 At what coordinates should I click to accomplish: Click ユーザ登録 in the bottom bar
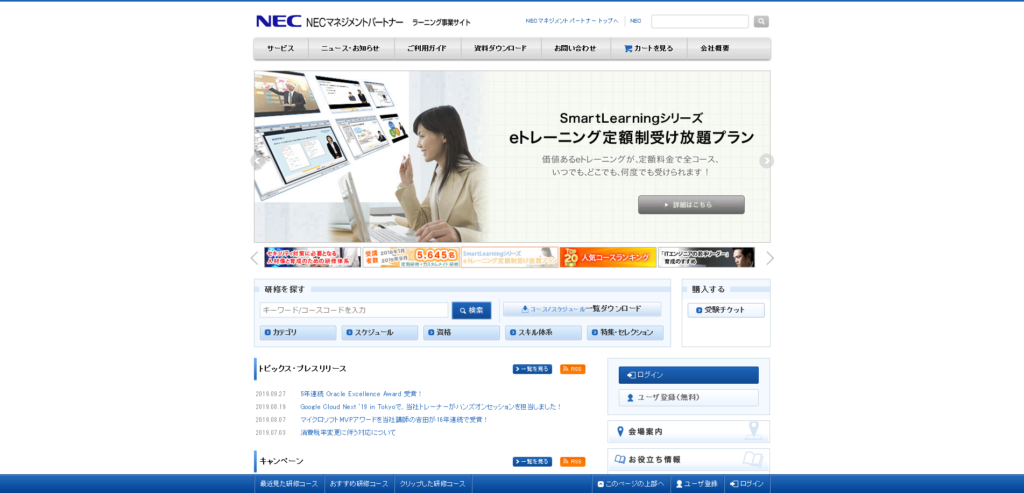[697, 484]
